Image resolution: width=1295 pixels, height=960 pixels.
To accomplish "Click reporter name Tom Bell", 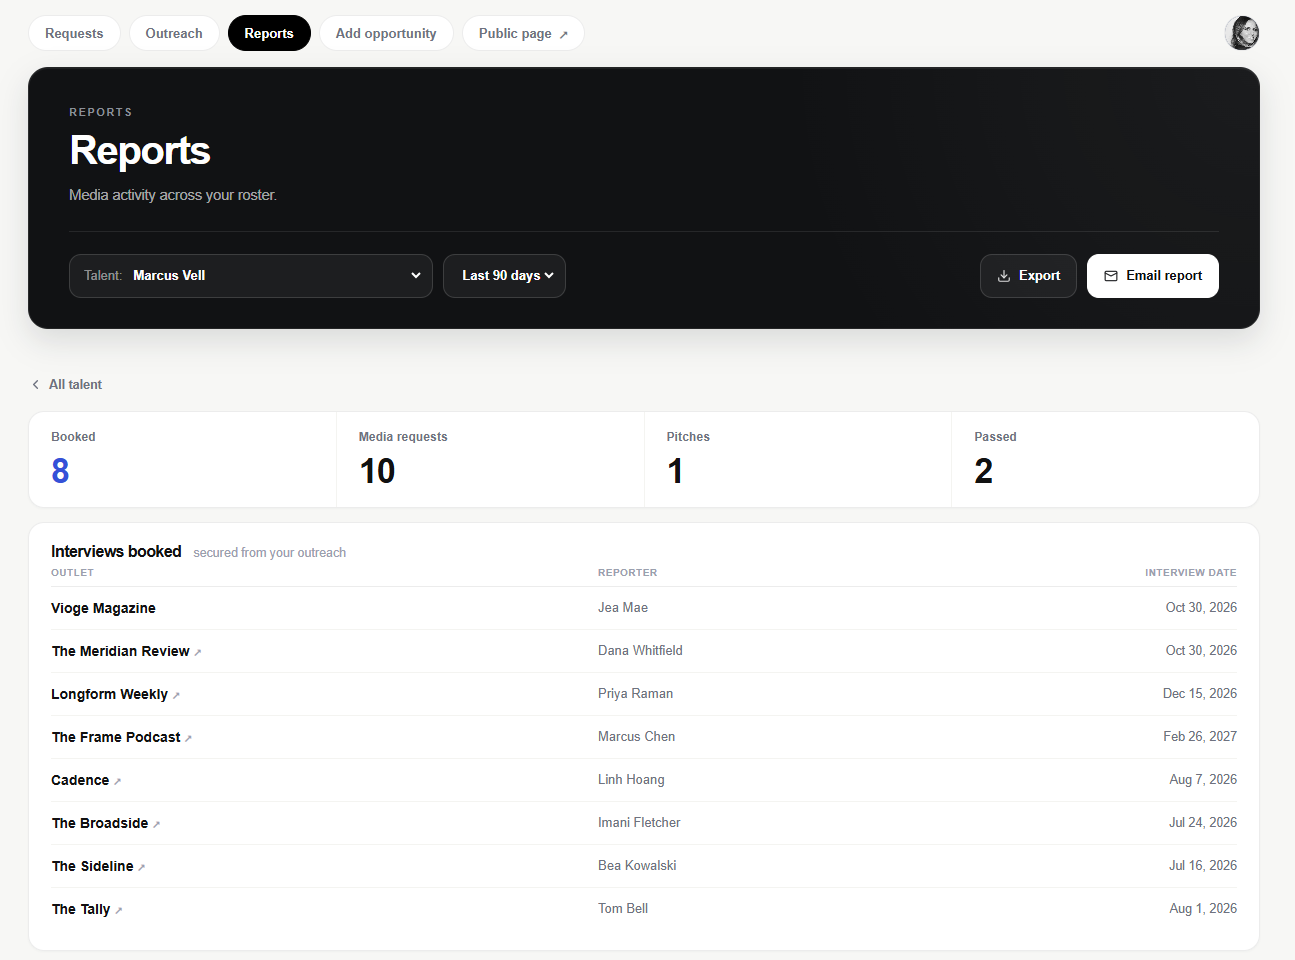I will 623,909.
